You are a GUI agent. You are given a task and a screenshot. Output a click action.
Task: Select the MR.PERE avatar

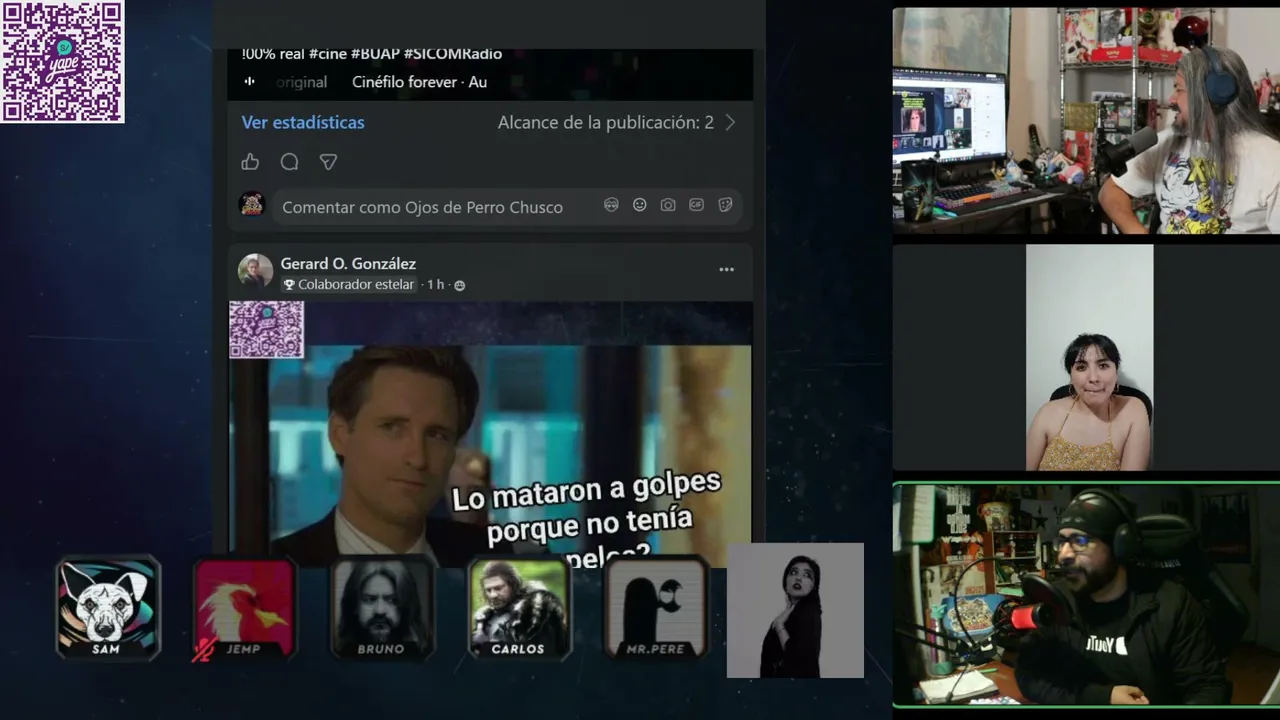(656, 608)
